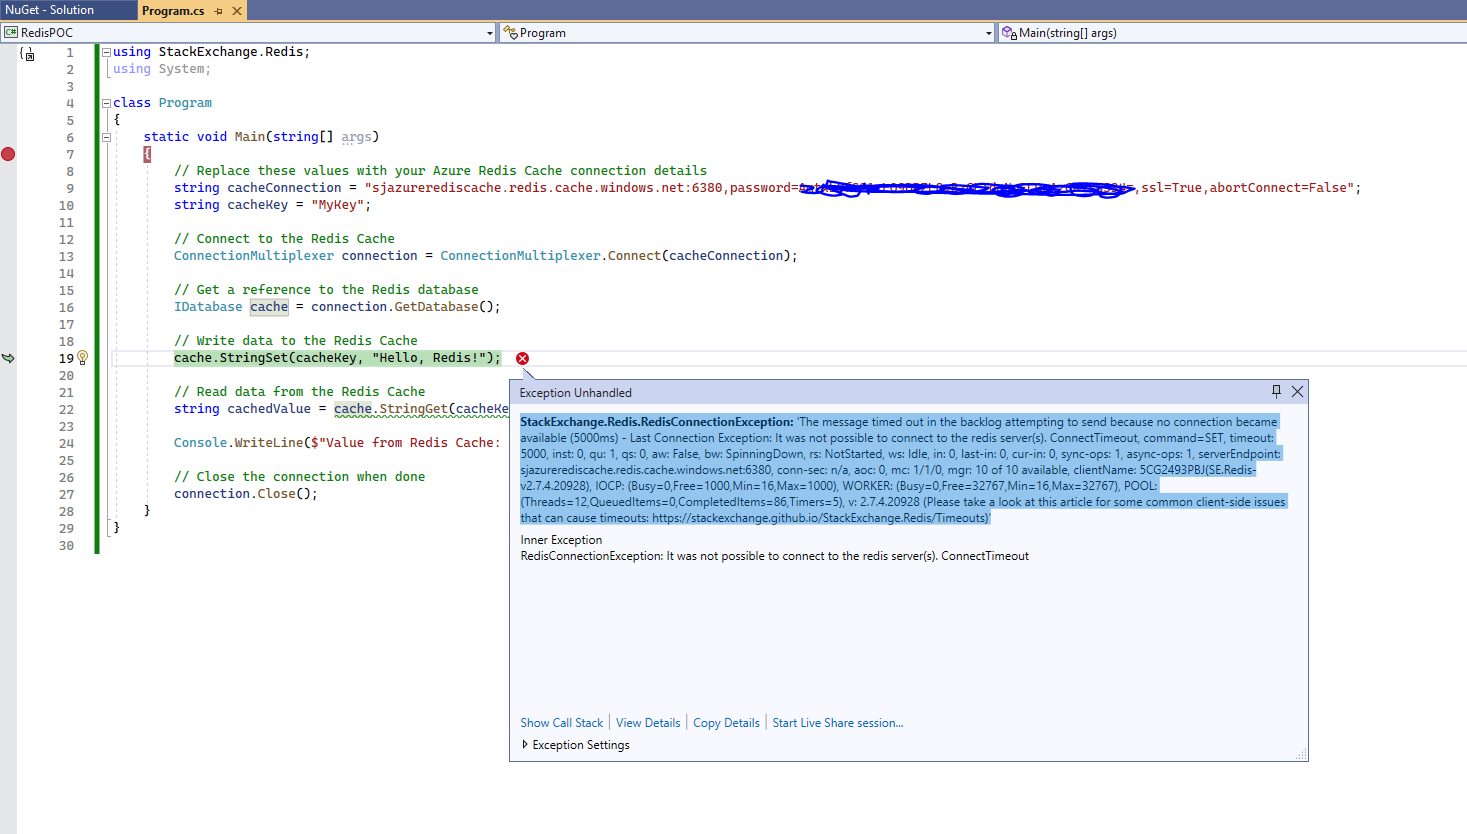Click the red breakpoint dot on line 7
Screen dimensions: 1467x834
(8, 154)
